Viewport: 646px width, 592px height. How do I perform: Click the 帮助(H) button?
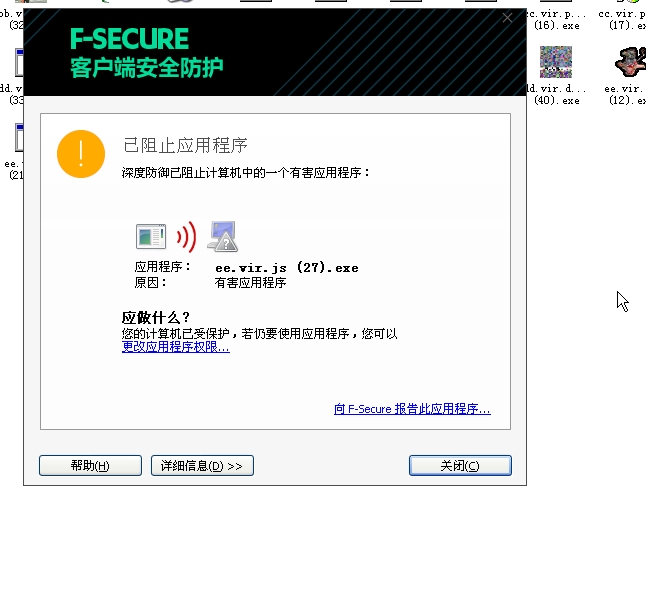tap(90, 466)
